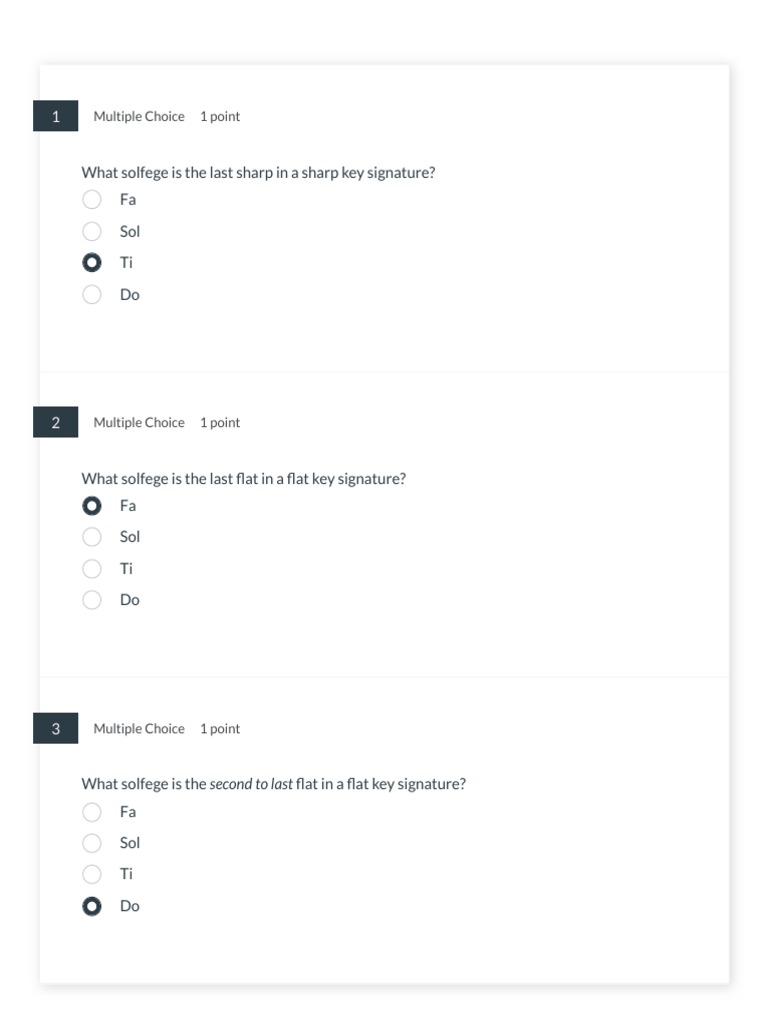Select Do radio button in question 3
Screen dimensions: 768x1024
(92, 906)
